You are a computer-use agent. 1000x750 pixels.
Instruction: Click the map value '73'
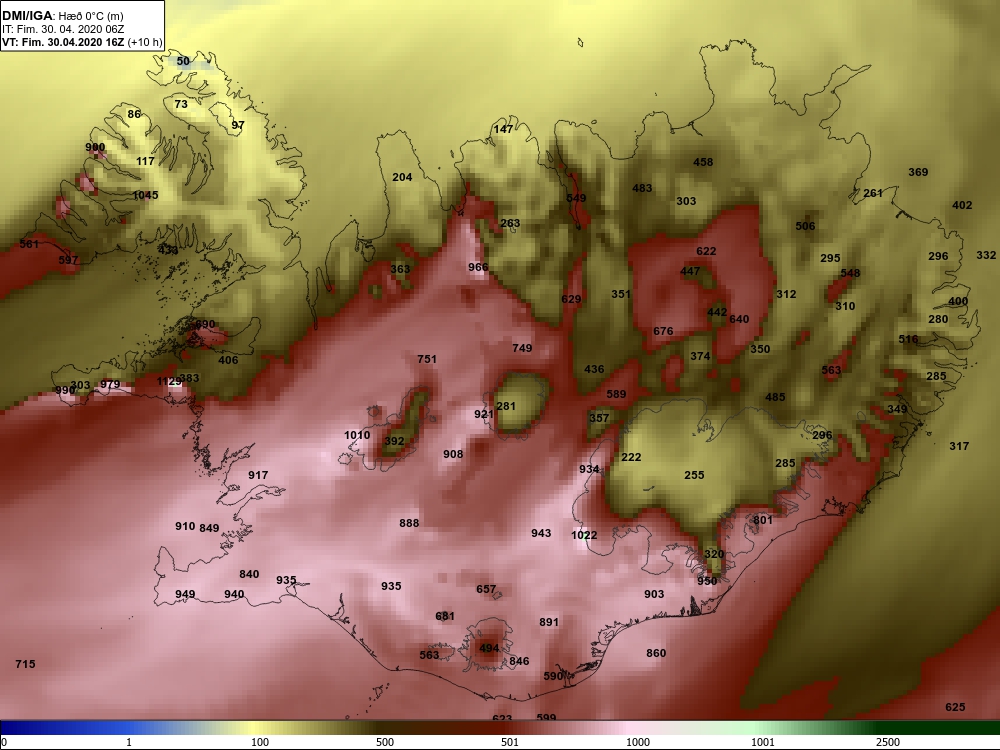[181, 104]
